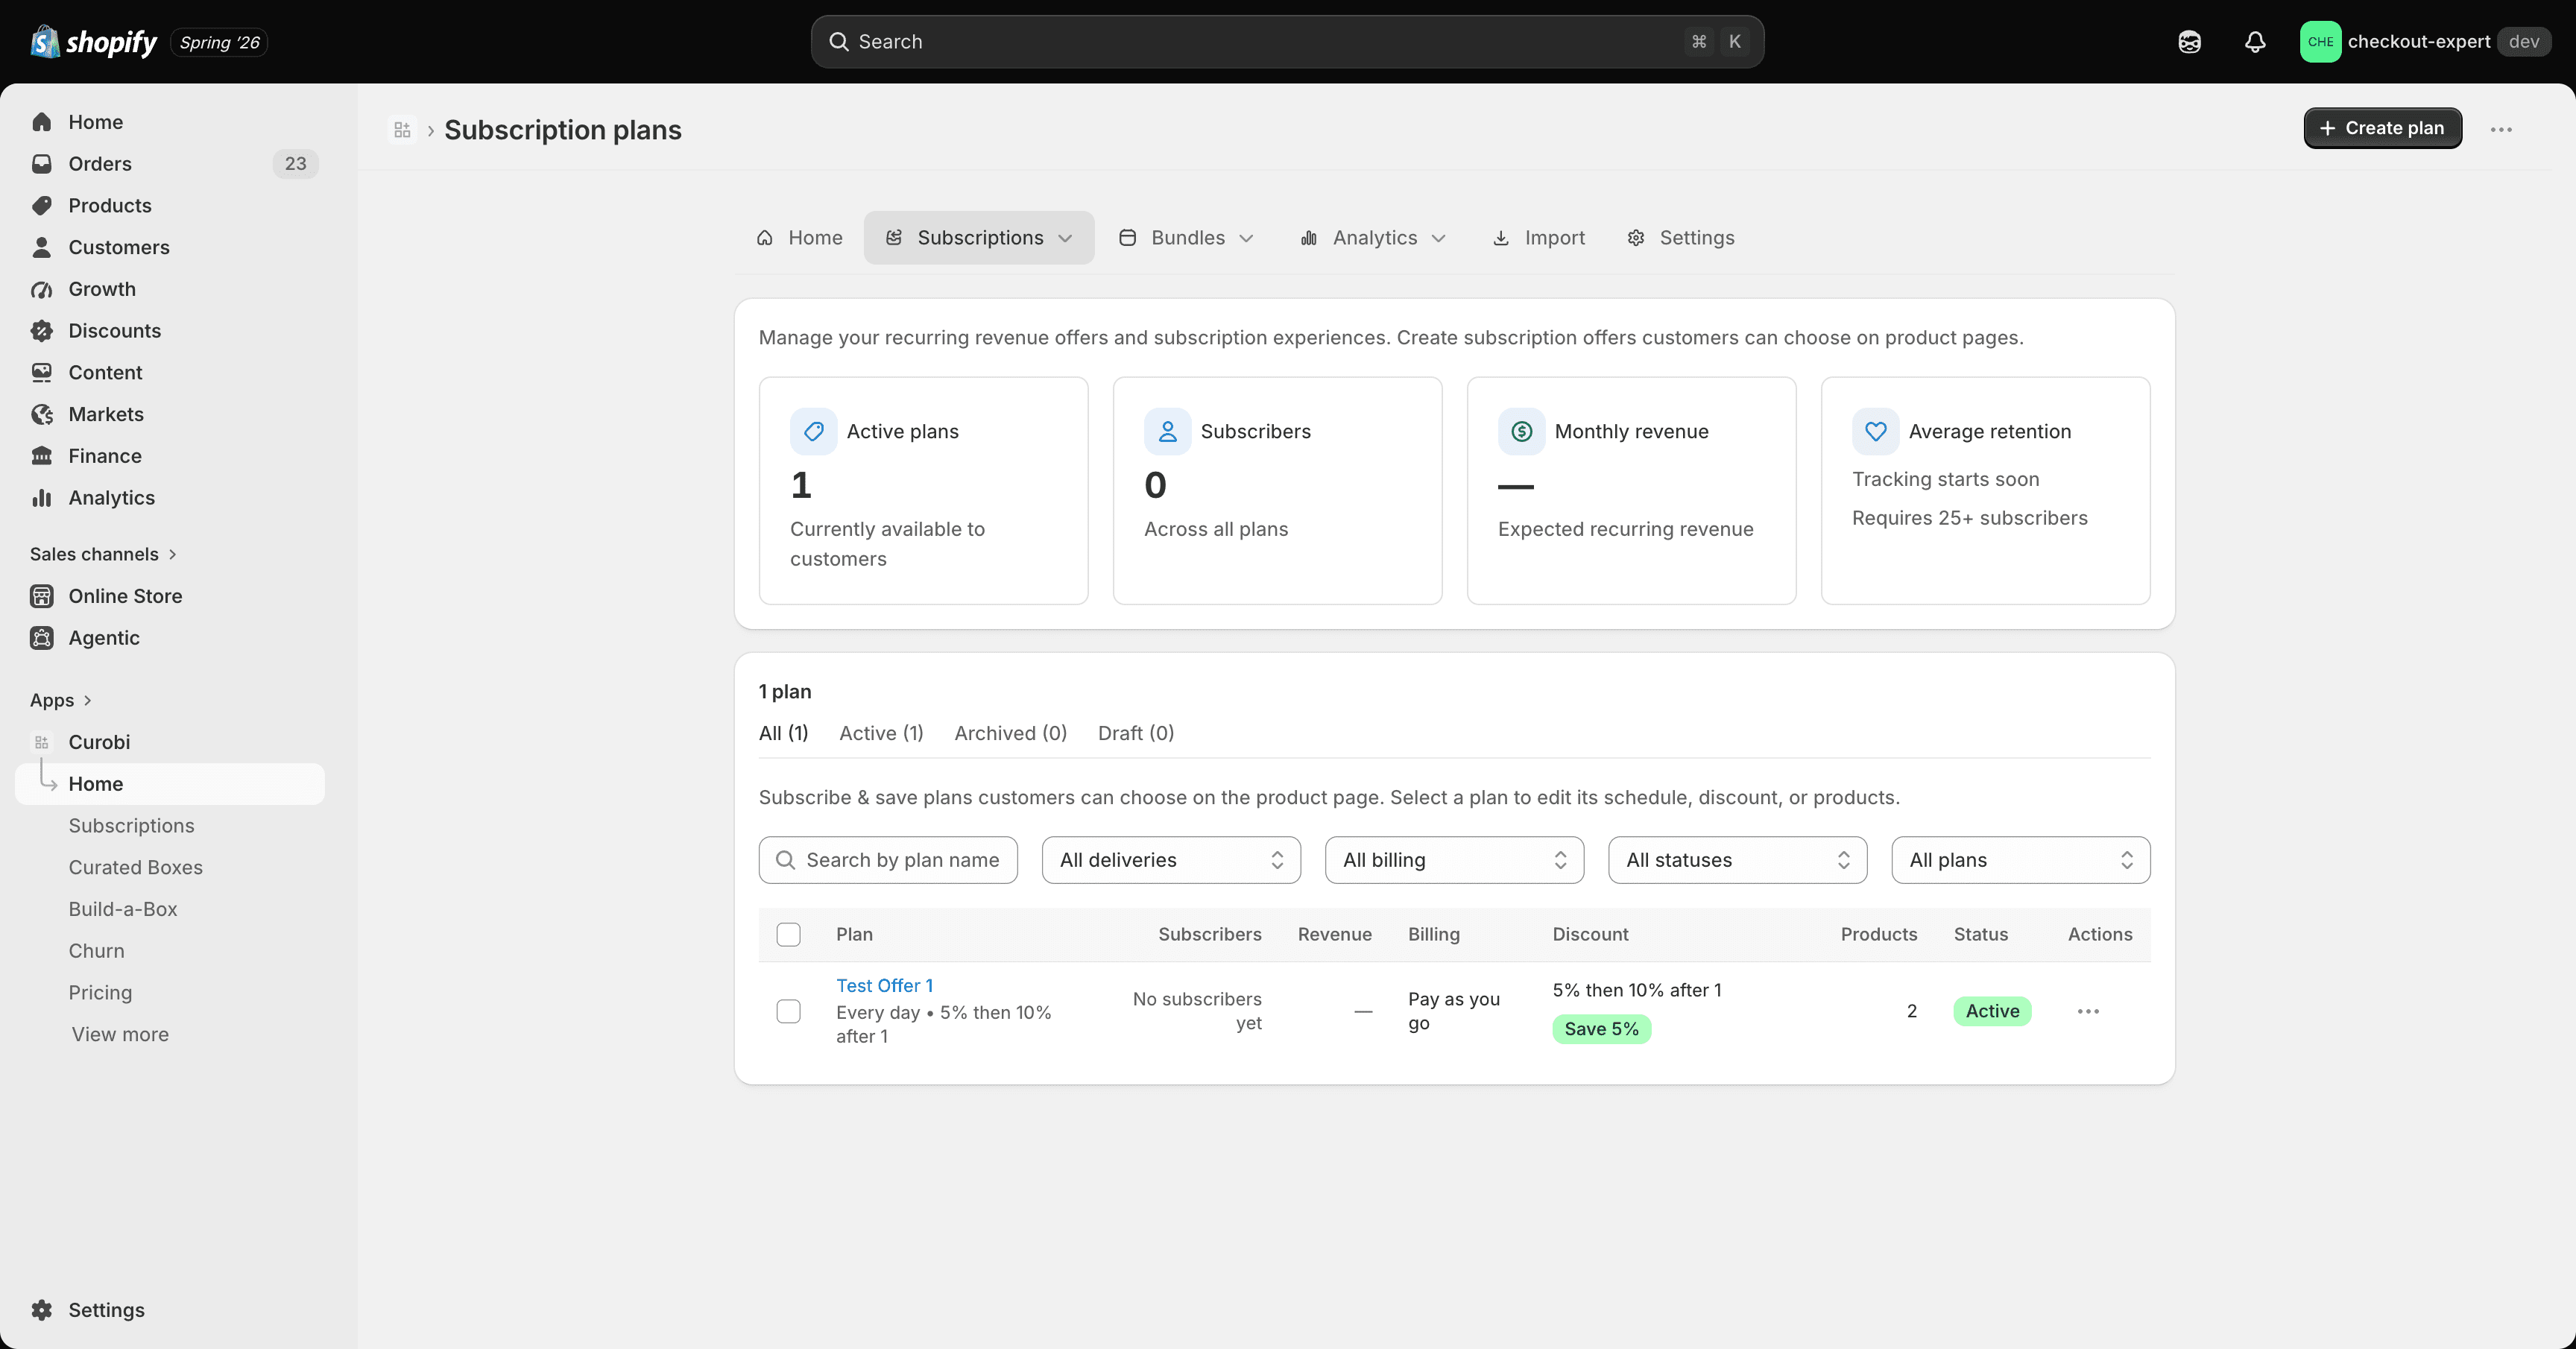Open Churn in sidebar
This screenshot has height=1349, width=2576.
click(x=96, y=951)
